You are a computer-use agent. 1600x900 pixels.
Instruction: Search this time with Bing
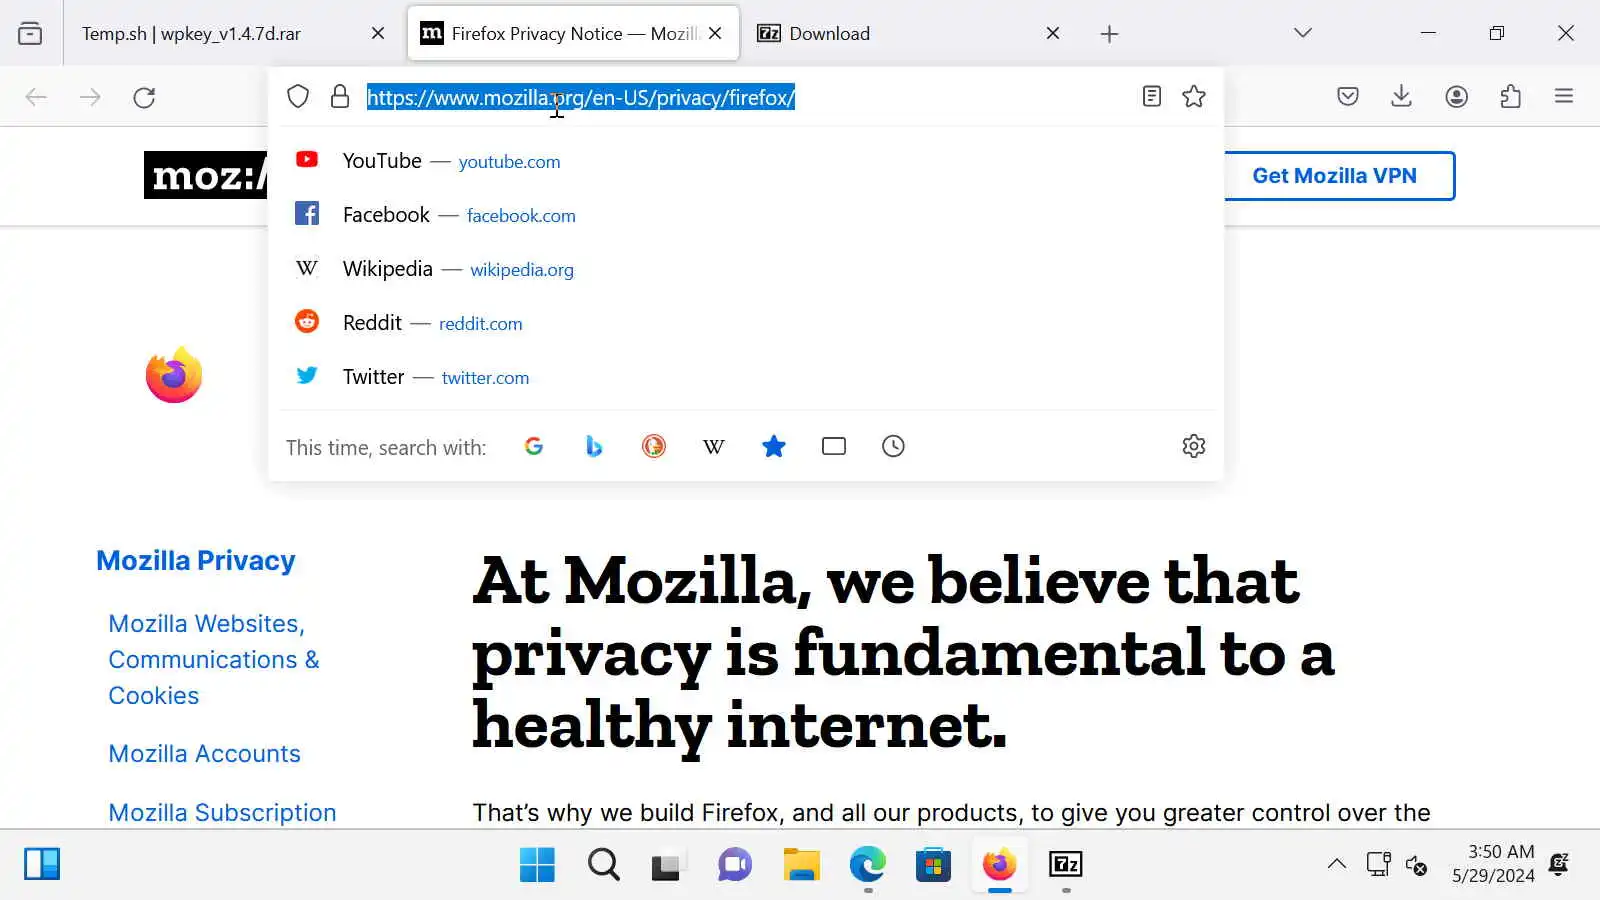[x=594, y=446]
